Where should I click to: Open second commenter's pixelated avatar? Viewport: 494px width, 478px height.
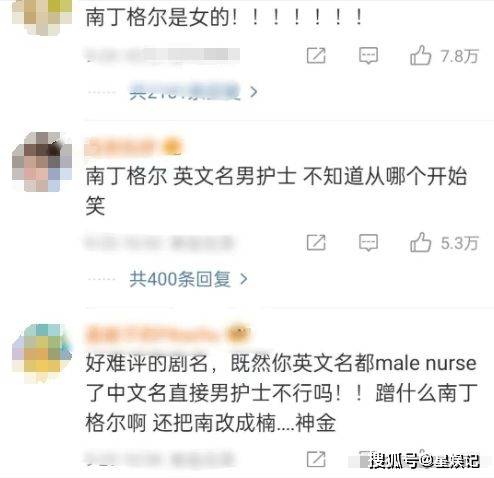(x=42, y=162)
